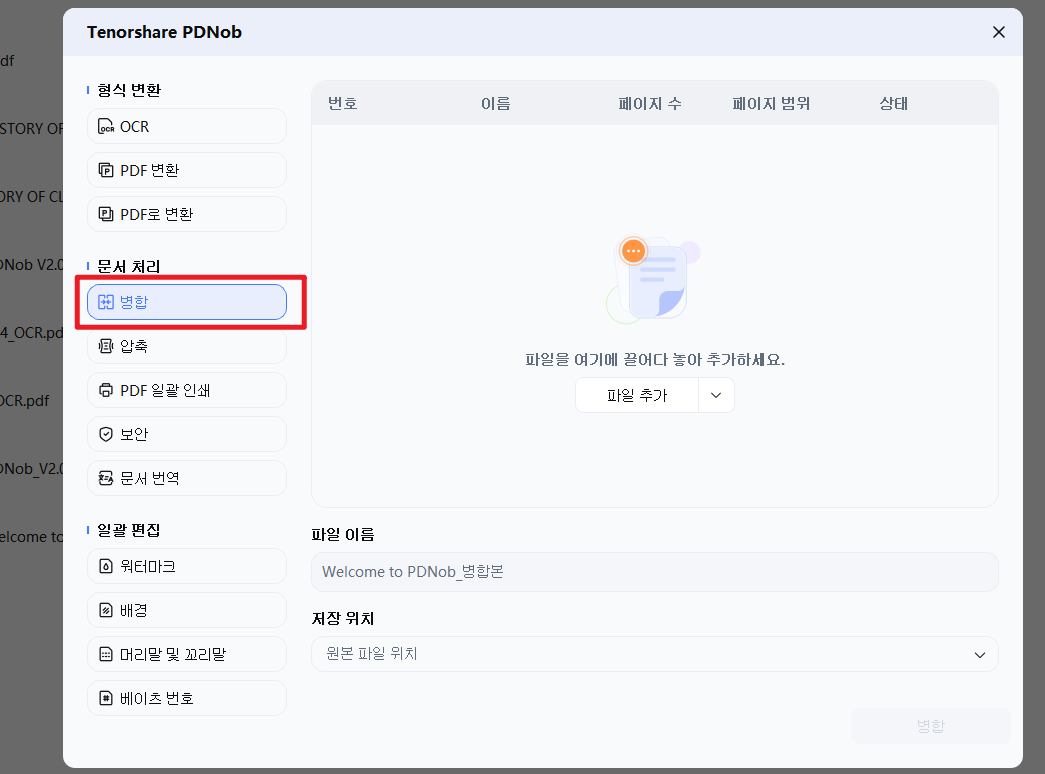The height and width of the screenshot is (774, 1045).
Task: Click the 문서 번역 translate icon
Action: [x=106, y=478]
